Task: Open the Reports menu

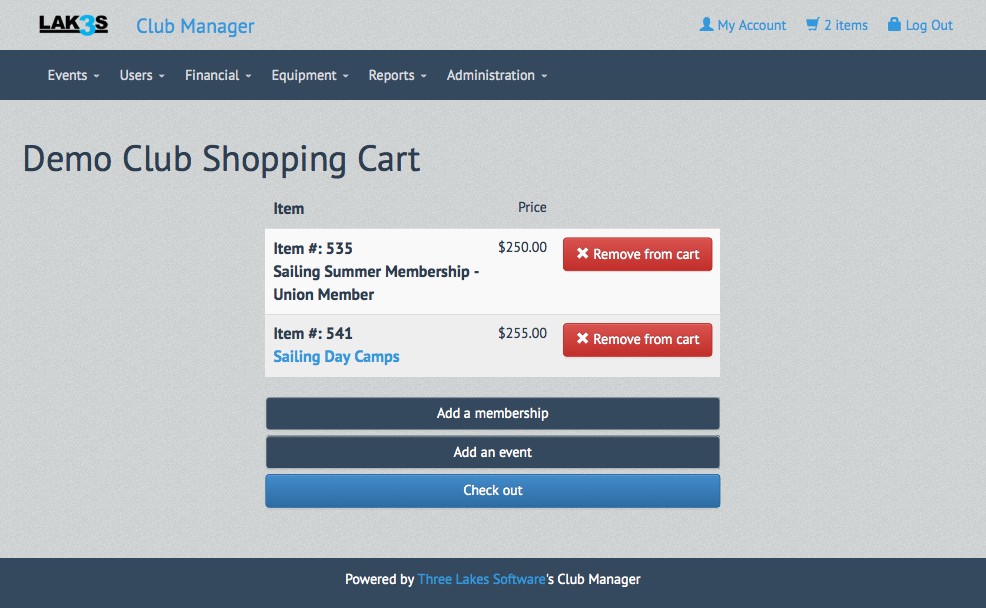Action: pos(397,75)
